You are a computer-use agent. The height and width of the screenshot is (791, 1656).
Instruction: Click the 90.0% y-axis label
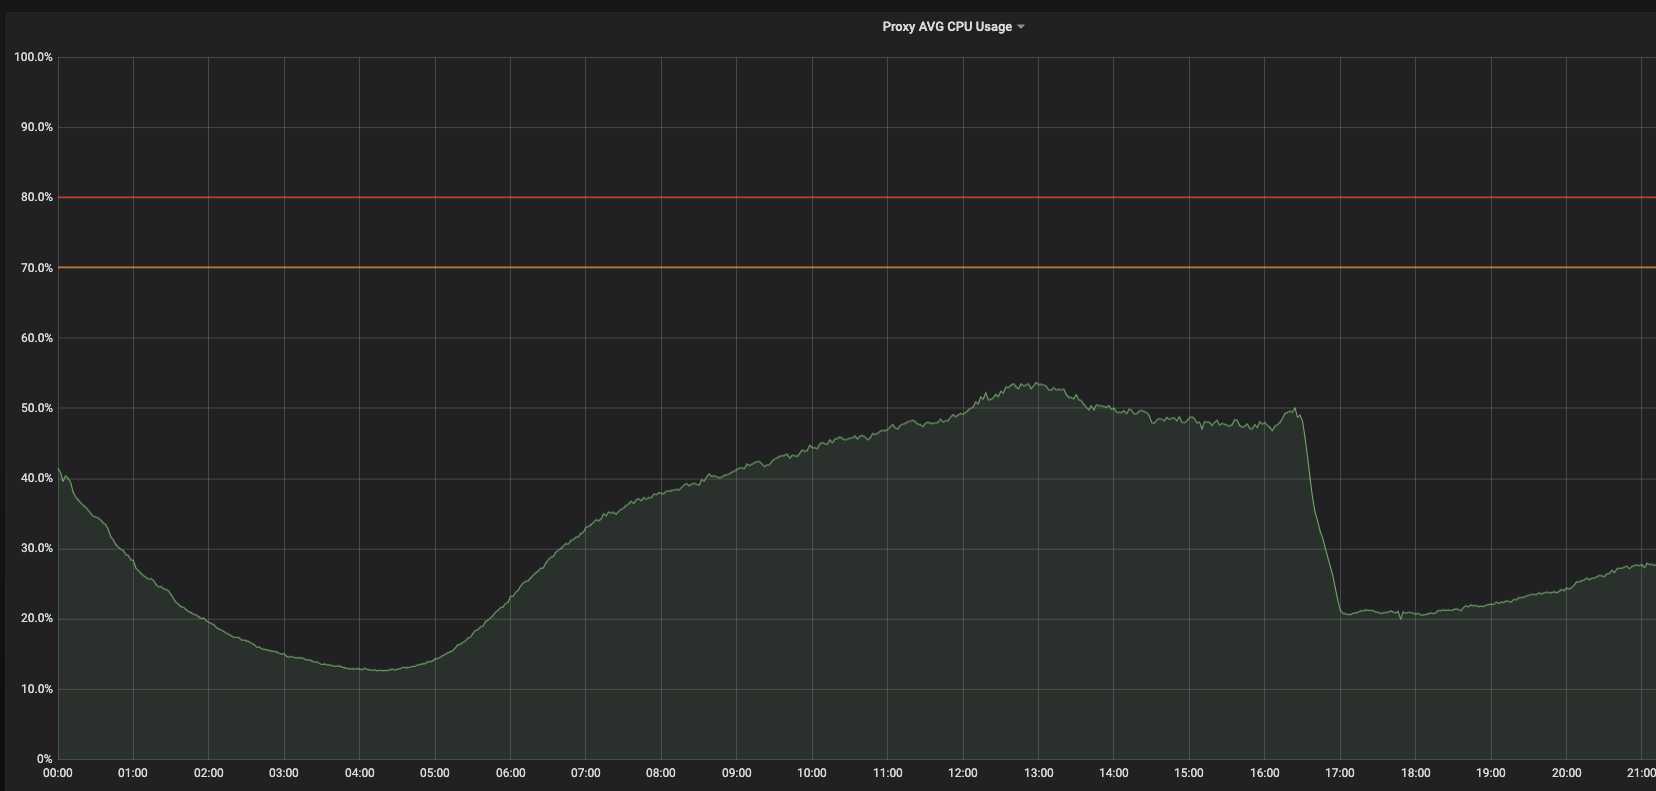point(36,127)
